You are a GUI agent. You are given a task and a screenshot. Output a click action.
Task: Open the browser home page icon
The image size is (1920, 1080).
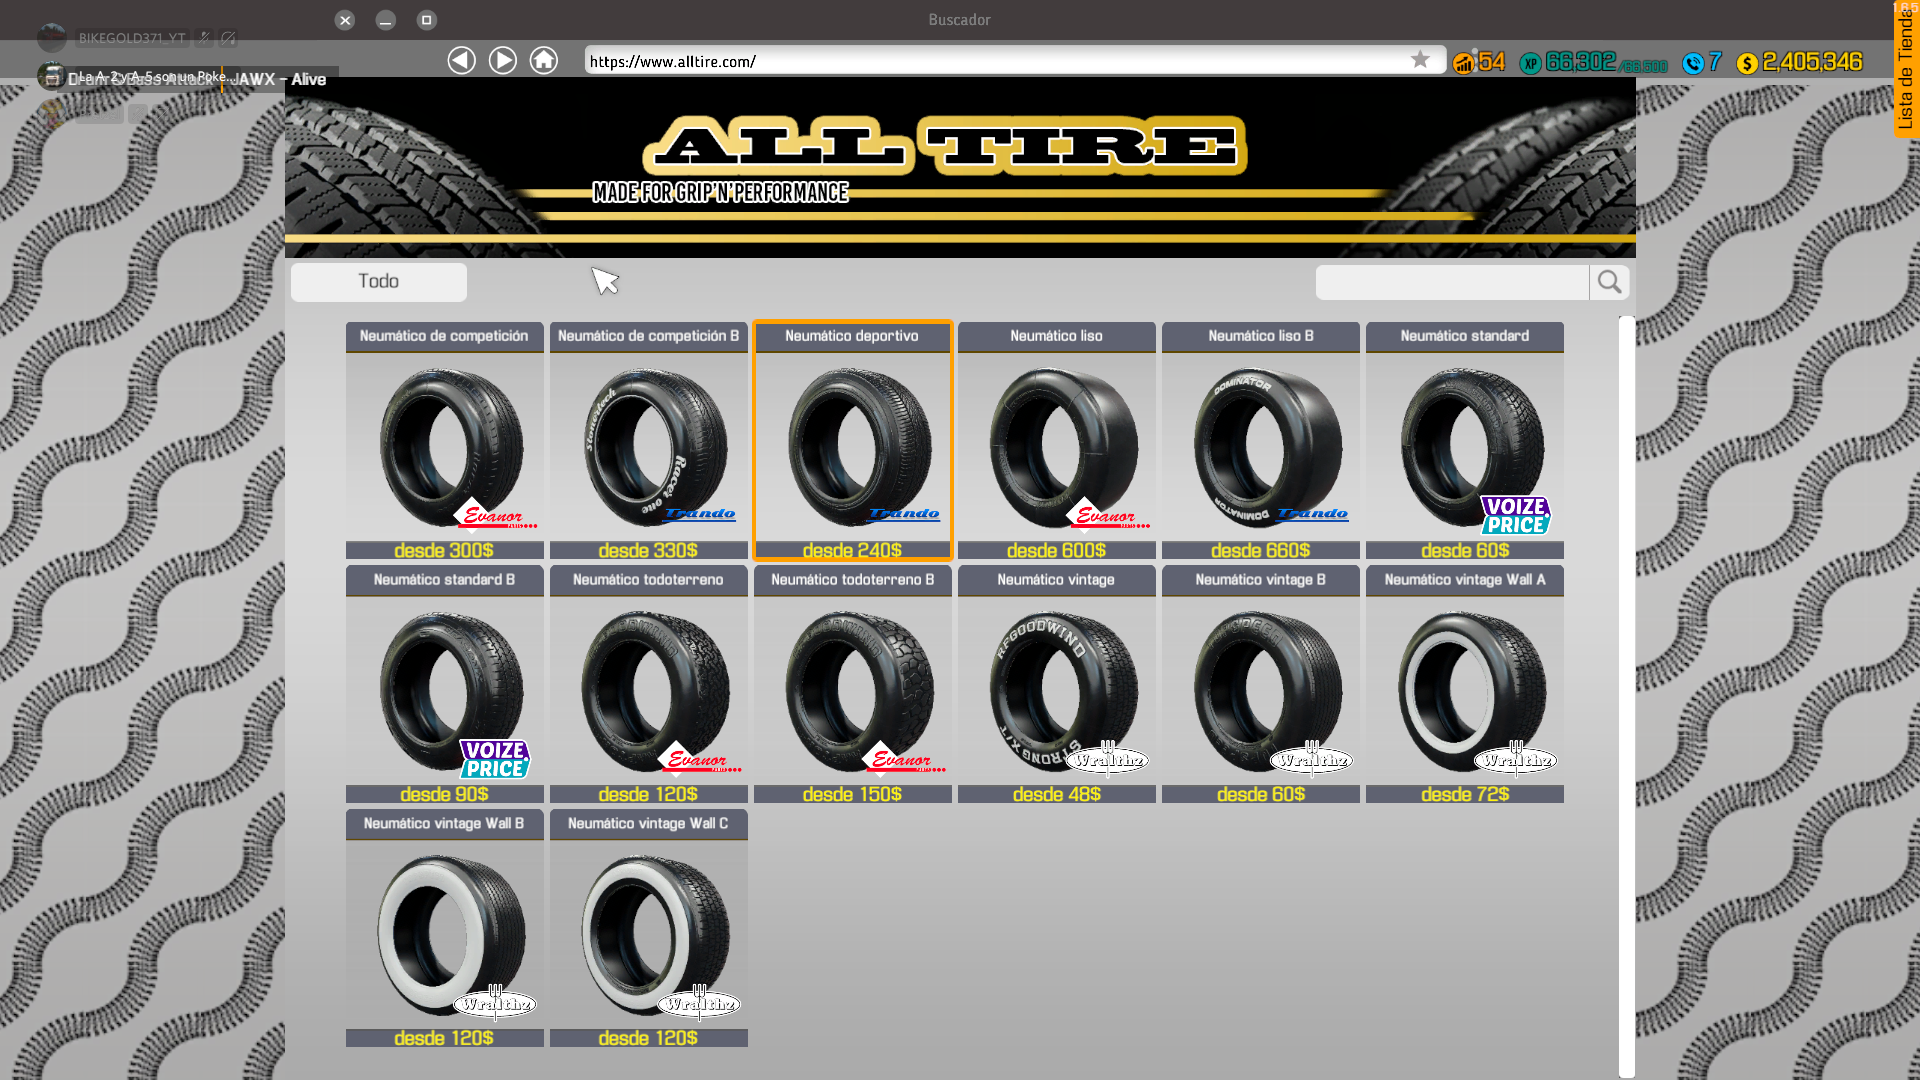544,60
